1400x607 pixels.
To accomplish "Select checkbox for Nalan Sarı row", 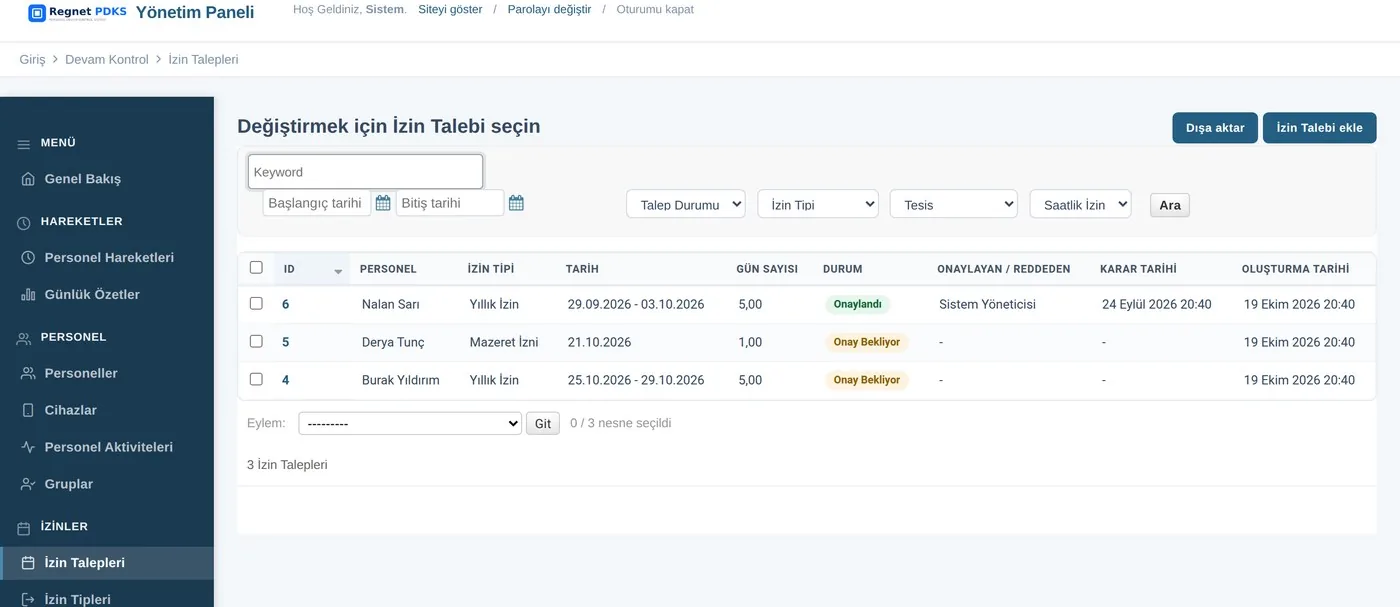I will click(256, 303).
